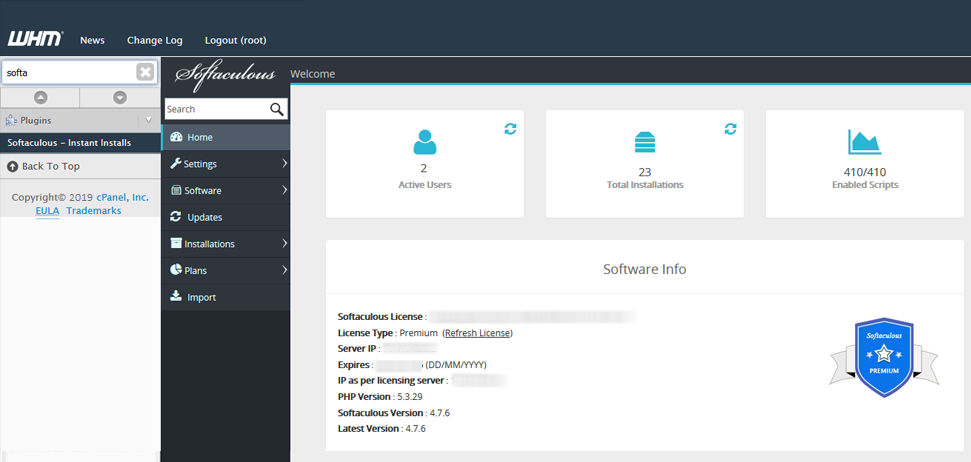971x462 pixels.
Task: Expand the Plans submenu chevron
Action: (284, 270)
